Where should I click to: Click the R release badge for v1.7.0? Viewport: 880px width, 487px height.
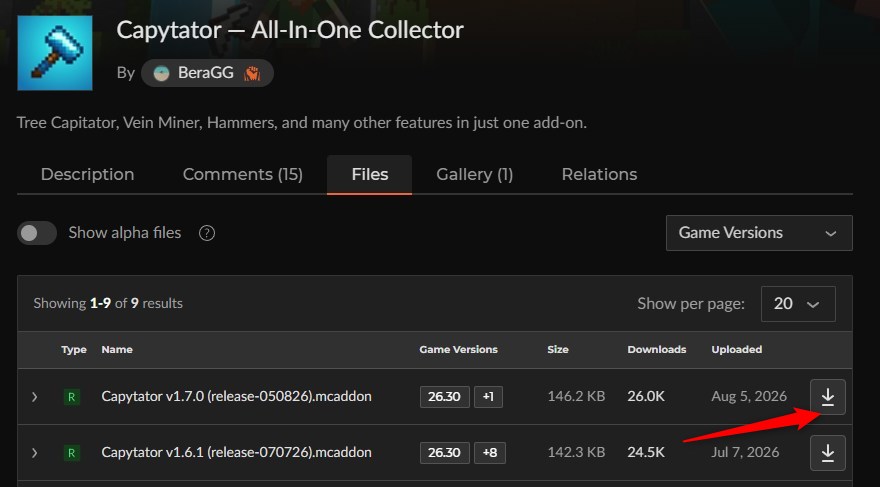point(71,397)
